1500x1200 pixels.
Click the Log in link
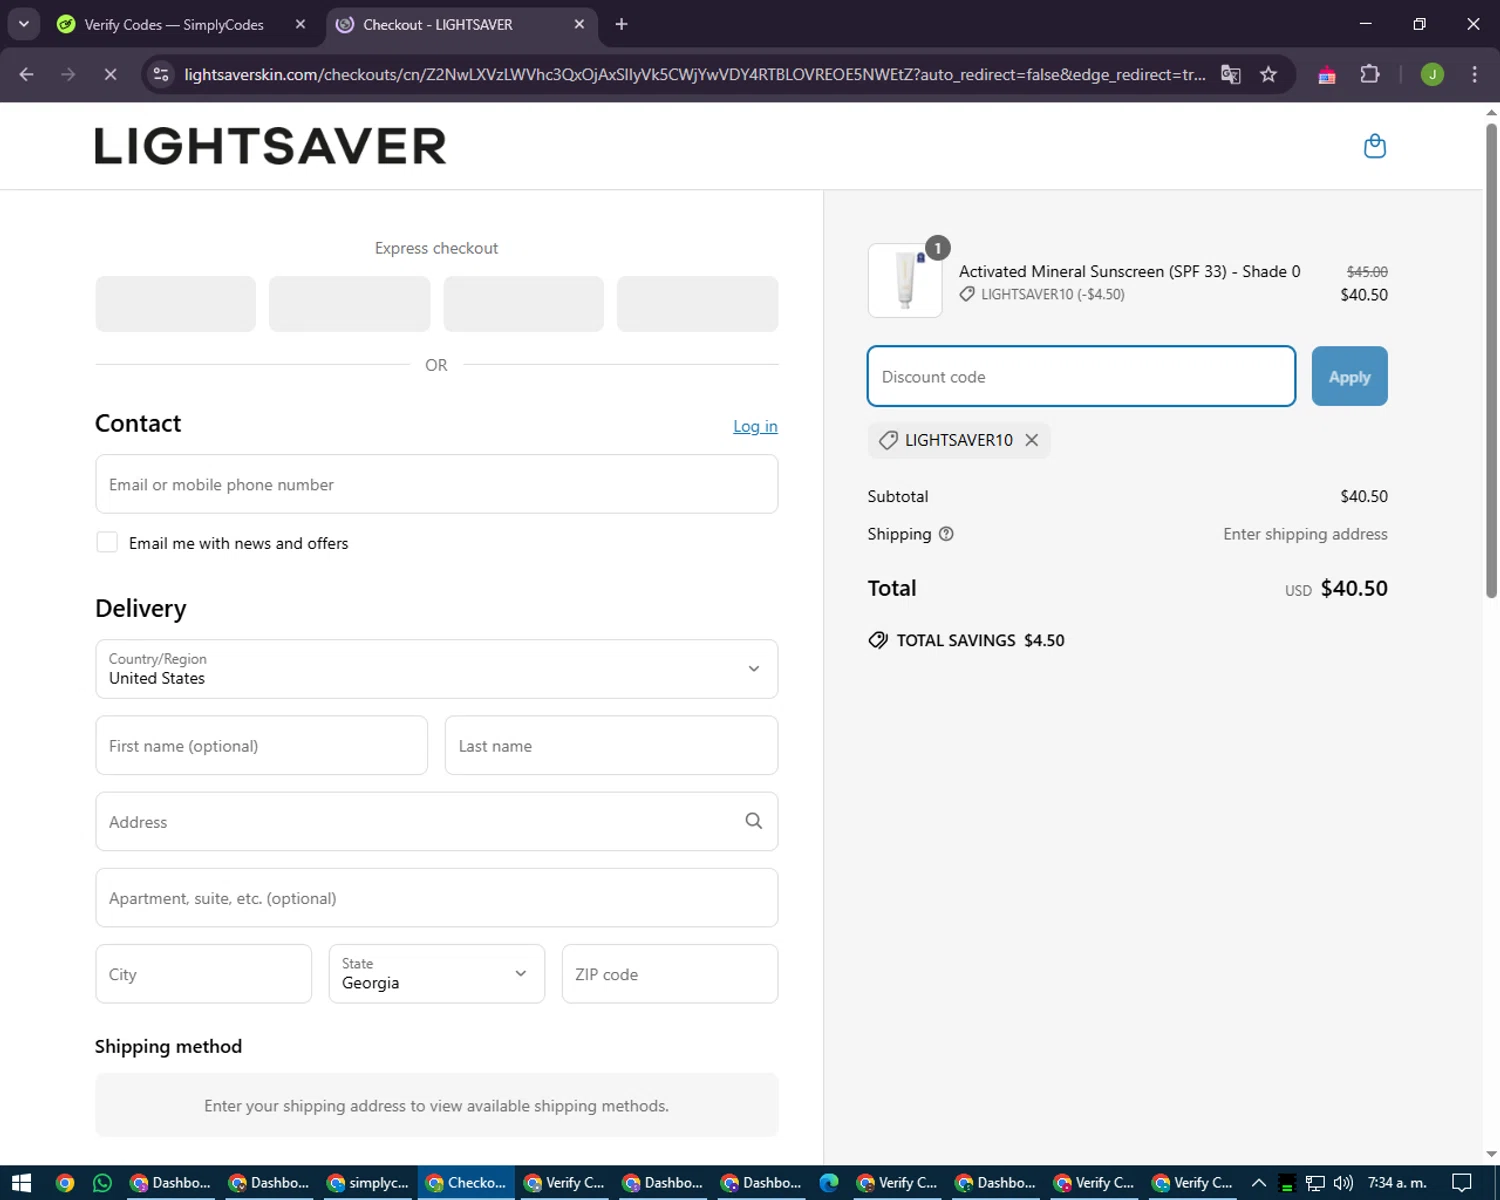click(755, 426)
